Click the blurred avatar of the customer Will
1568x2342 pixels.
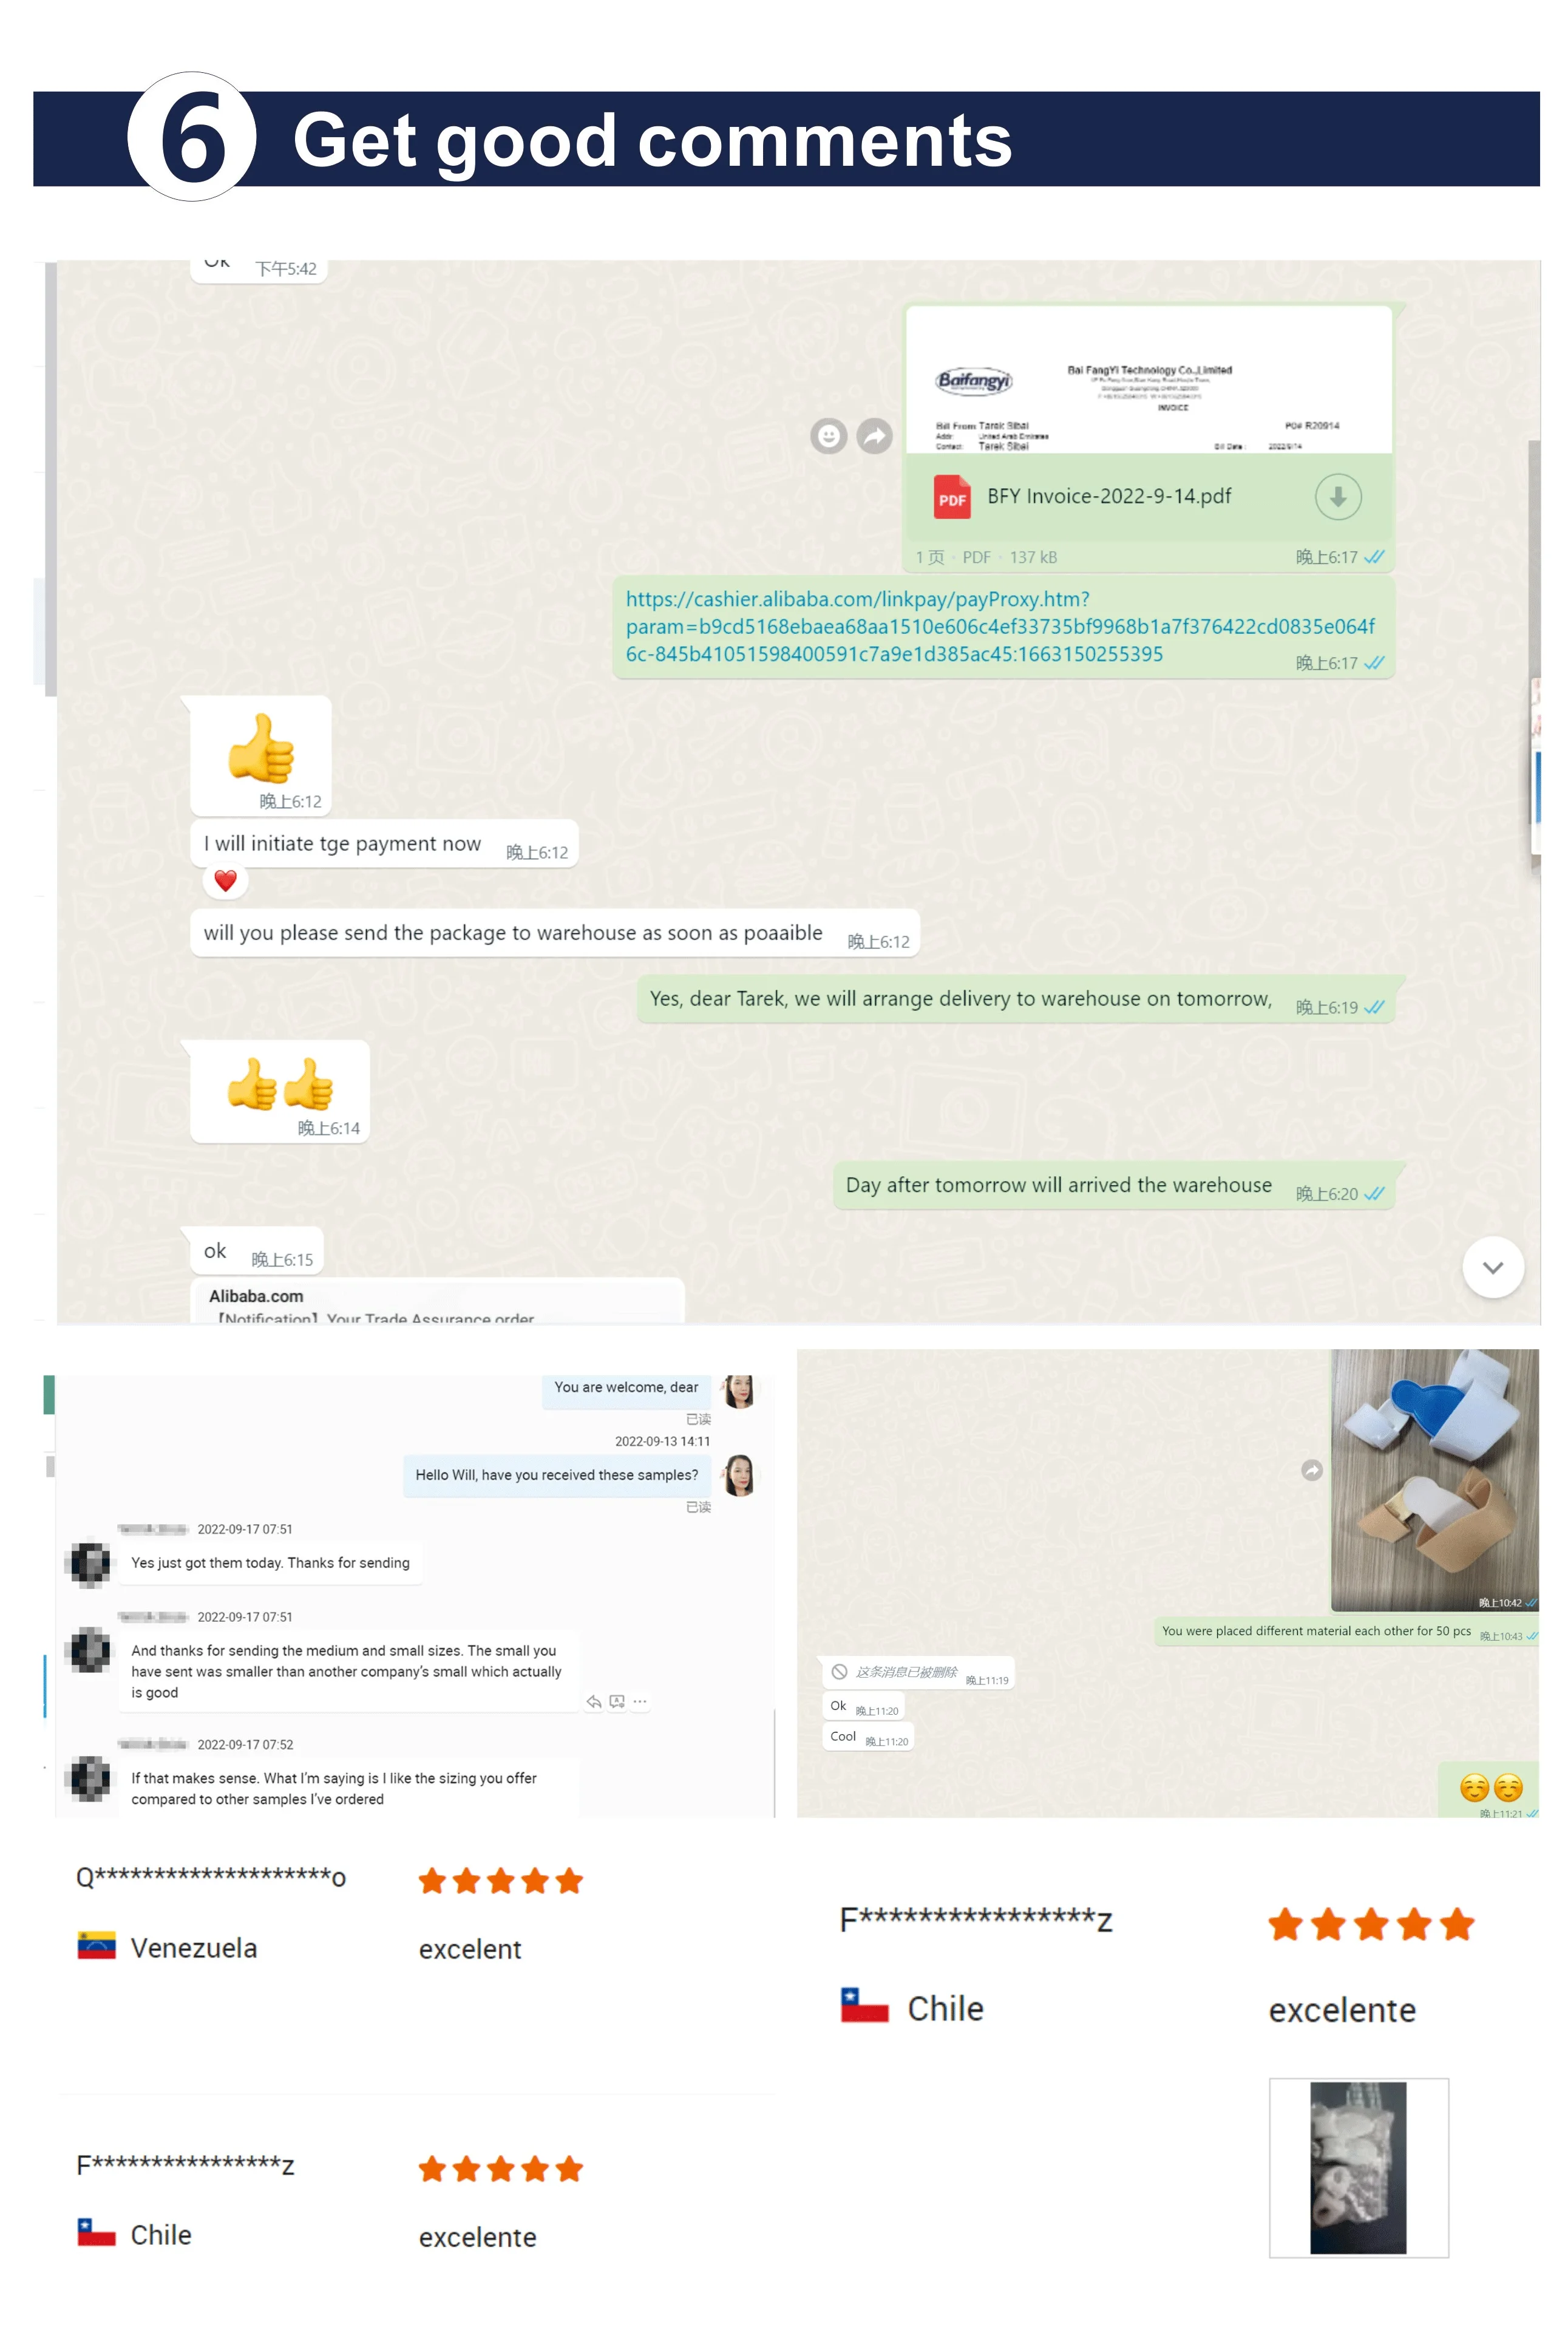point(90,1564)
